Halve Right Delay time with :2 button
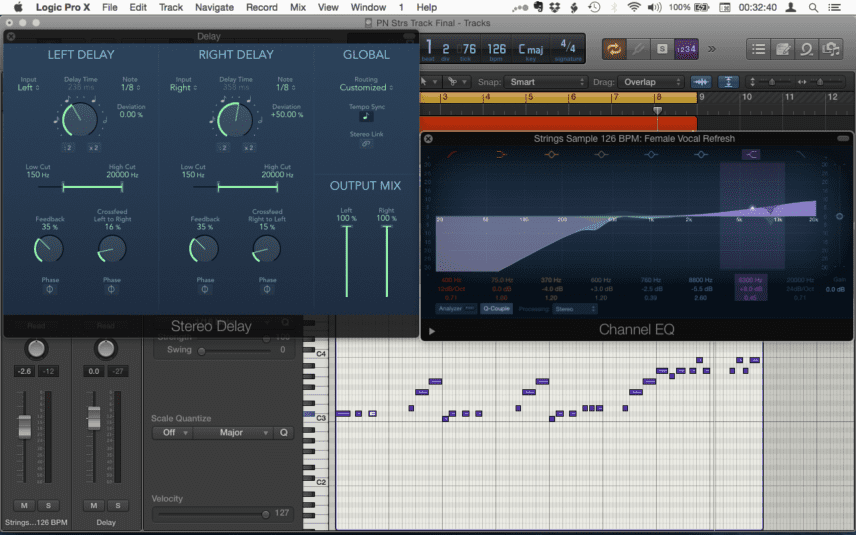Screen dimensions: 856x535 pos(223,147)
